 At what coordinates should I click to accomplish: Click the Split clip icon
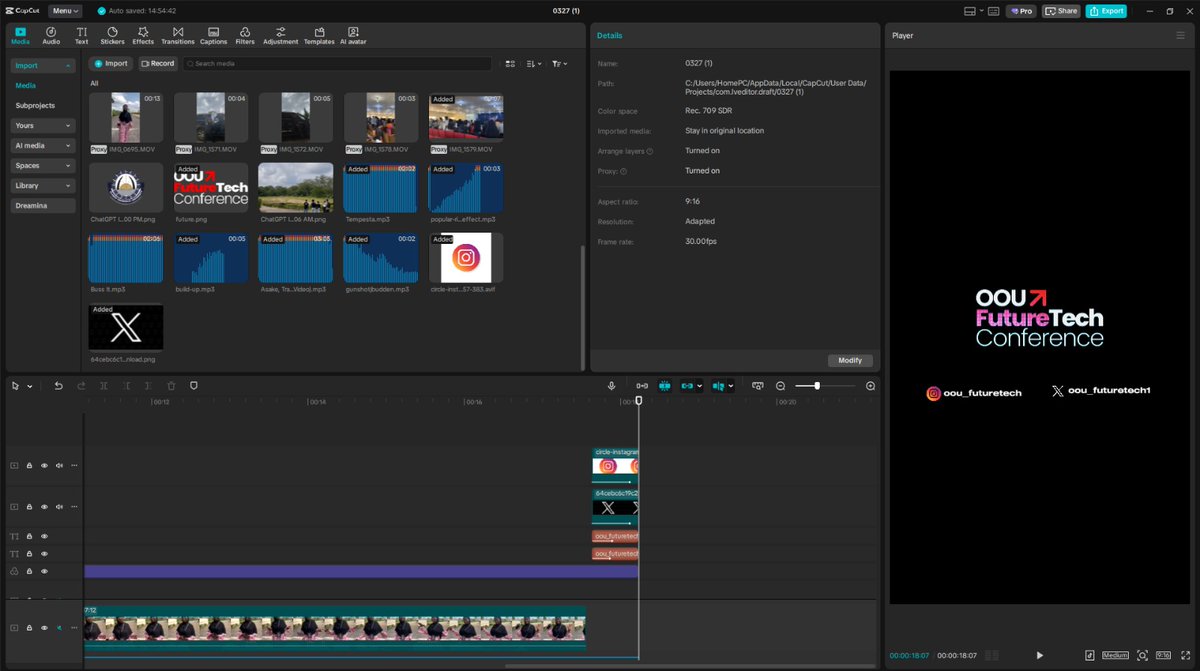(x=103, y=386)
